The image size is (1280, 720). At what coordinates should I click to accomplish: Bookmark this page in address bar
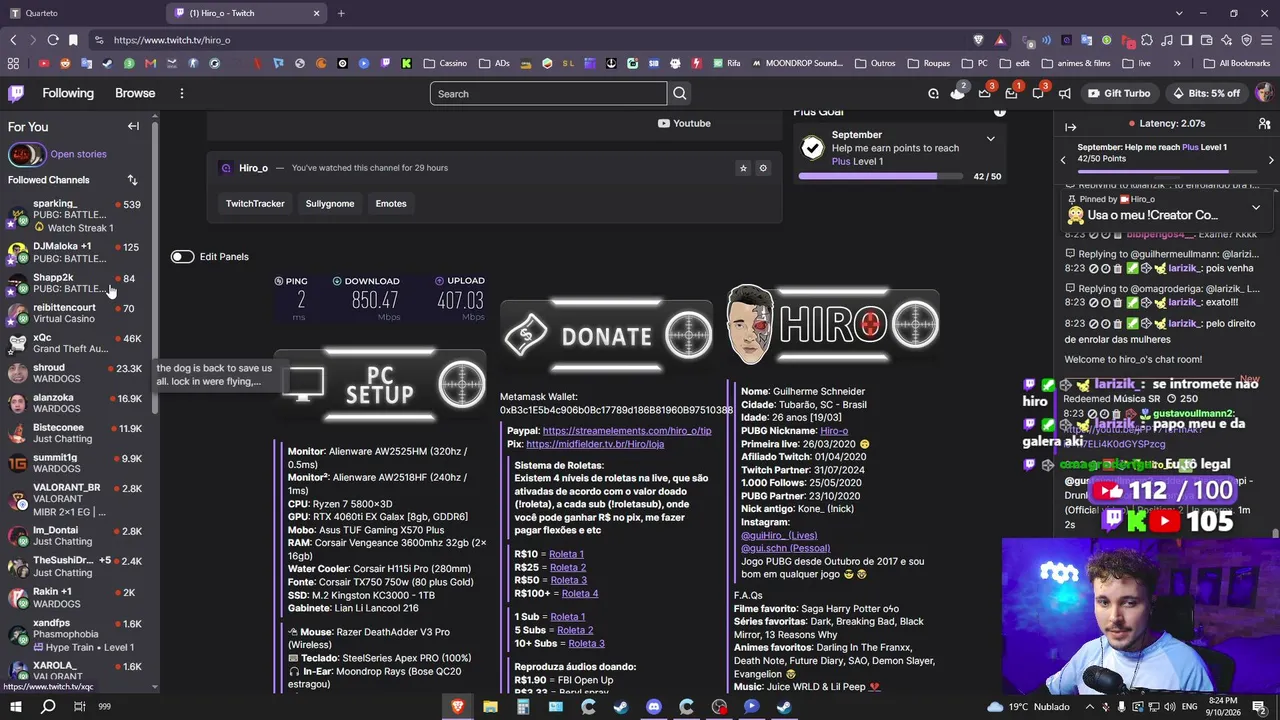click(x=73, y=40)
